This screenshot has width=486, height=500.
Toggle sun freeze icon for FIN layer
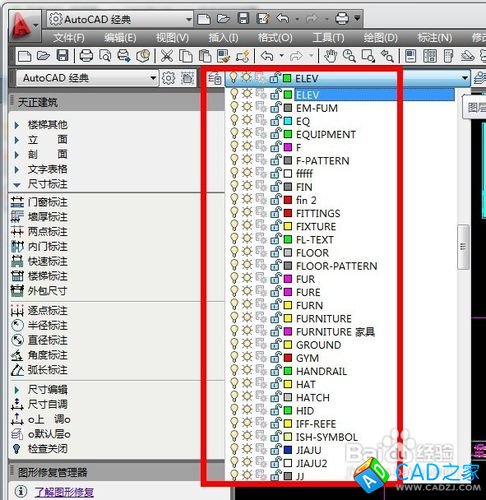[247, 186]
